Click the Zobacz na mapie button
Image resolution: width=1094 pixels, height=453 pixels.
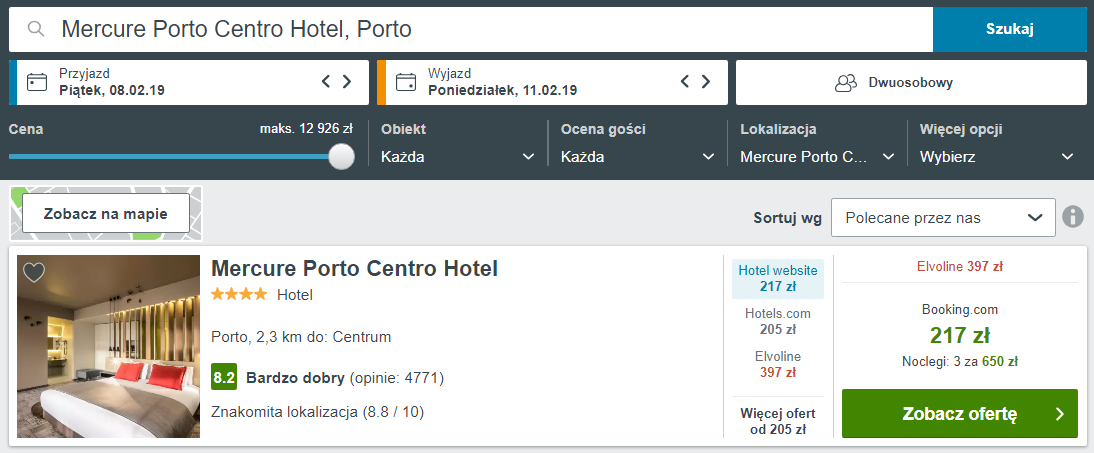[x=105, y=214]
